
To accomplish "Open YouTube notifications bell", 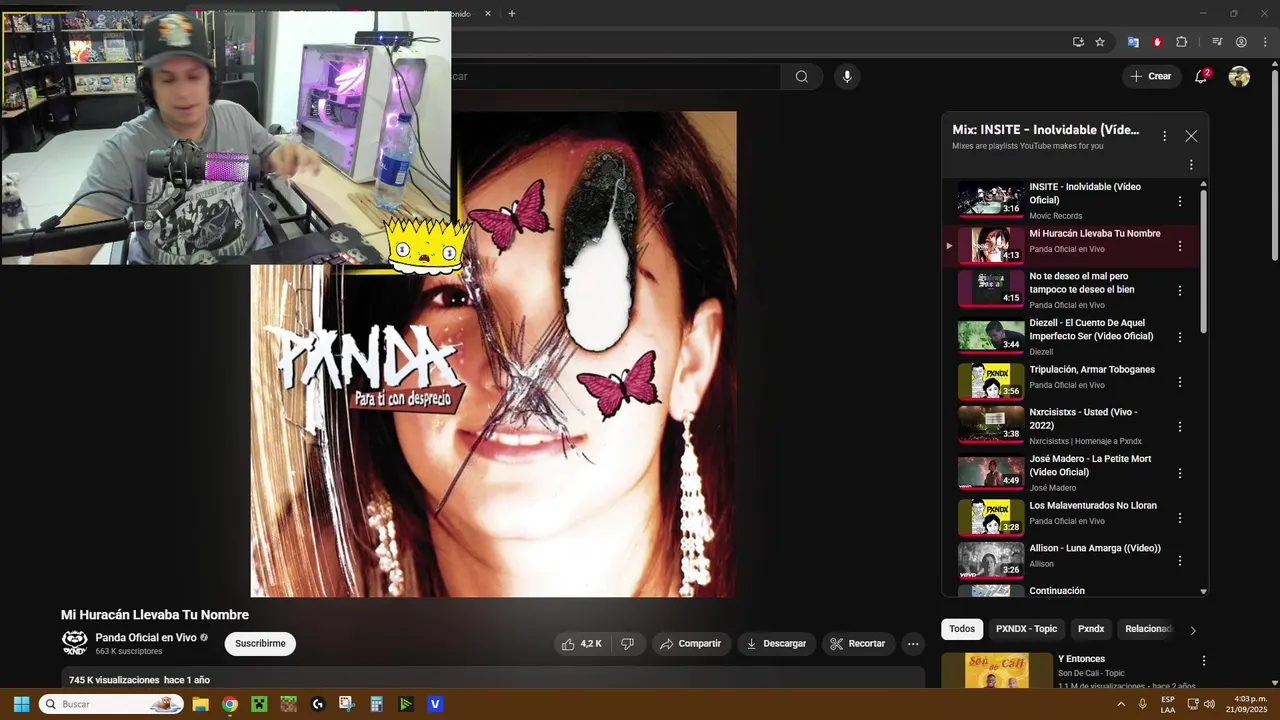I will coord(1202,77).
